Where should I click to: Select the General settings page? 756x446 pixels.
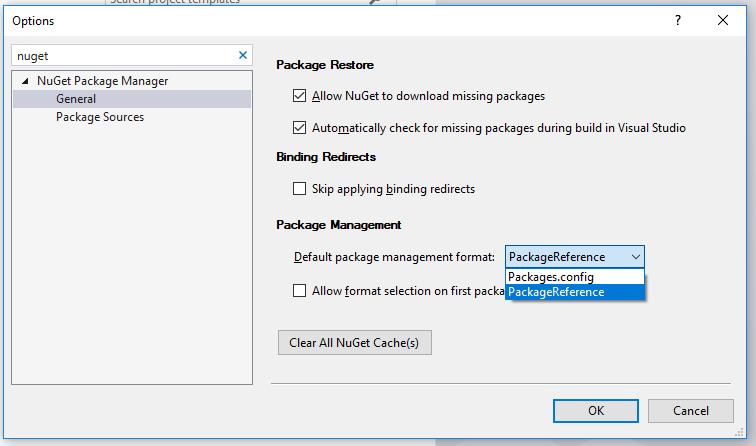point(76,99)
